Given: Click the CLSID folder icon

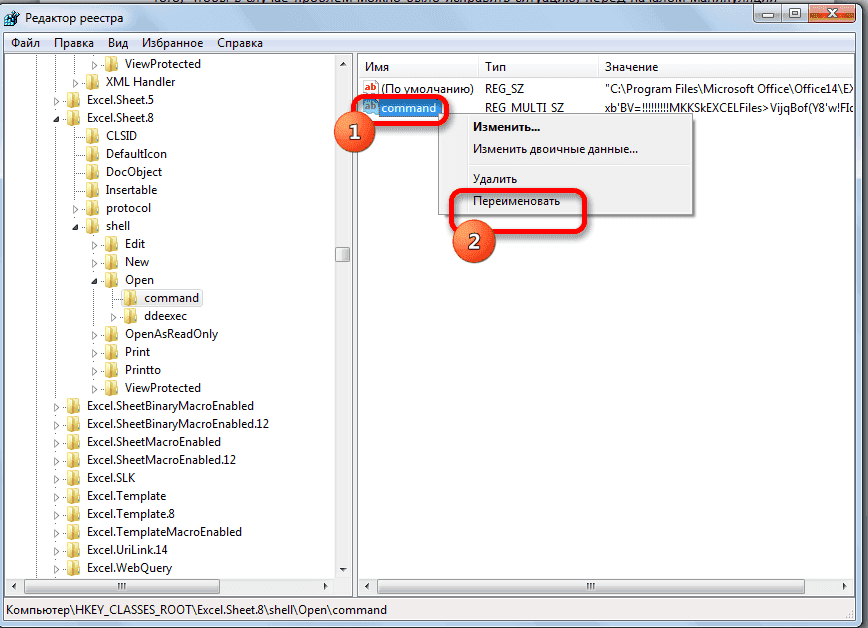Looking at the screenshot, I should [x=93, y=136].
